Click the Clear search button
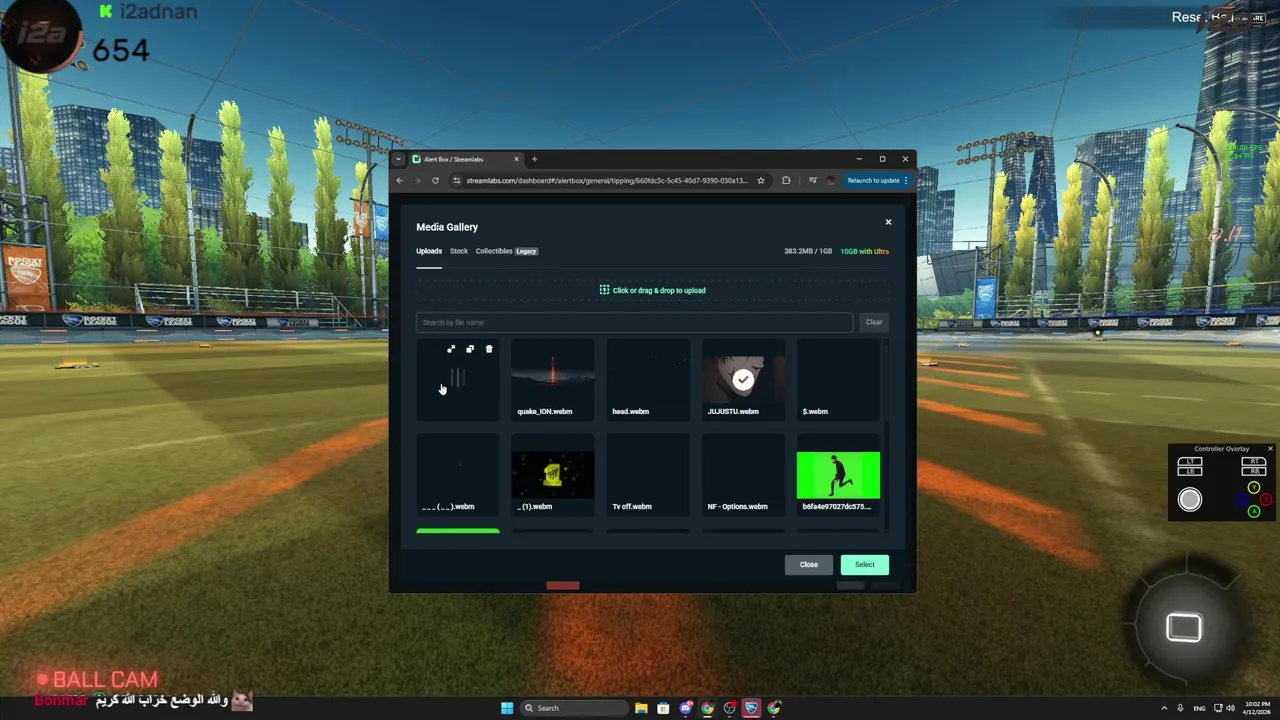 pos(874,322)
